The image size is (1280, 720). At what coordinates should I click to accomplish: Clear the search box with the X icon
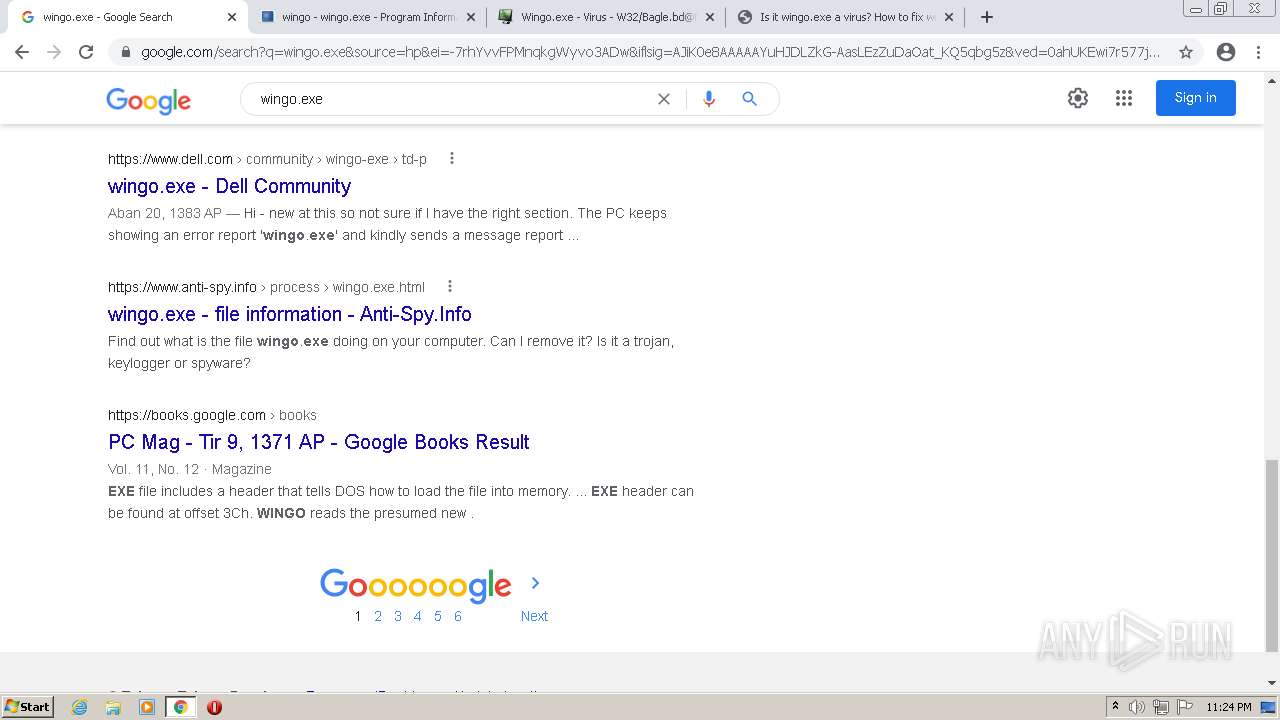point(663,99)
